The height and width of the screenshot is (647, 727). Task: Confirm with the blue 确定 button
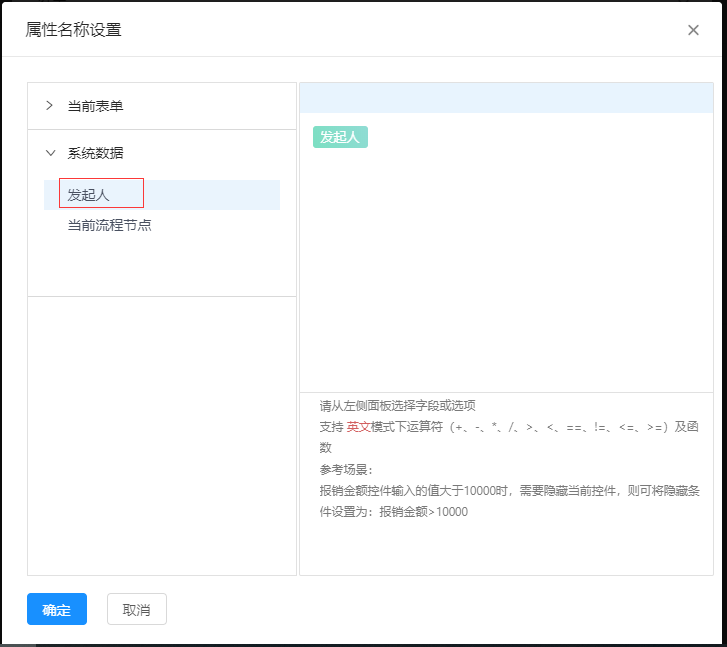point(57,609)
